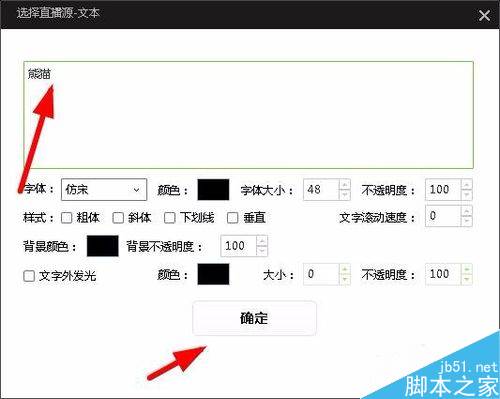Open the 背景颜色 color swatch
The width and height of the screenshot is (500, 399).
(103, 246)
